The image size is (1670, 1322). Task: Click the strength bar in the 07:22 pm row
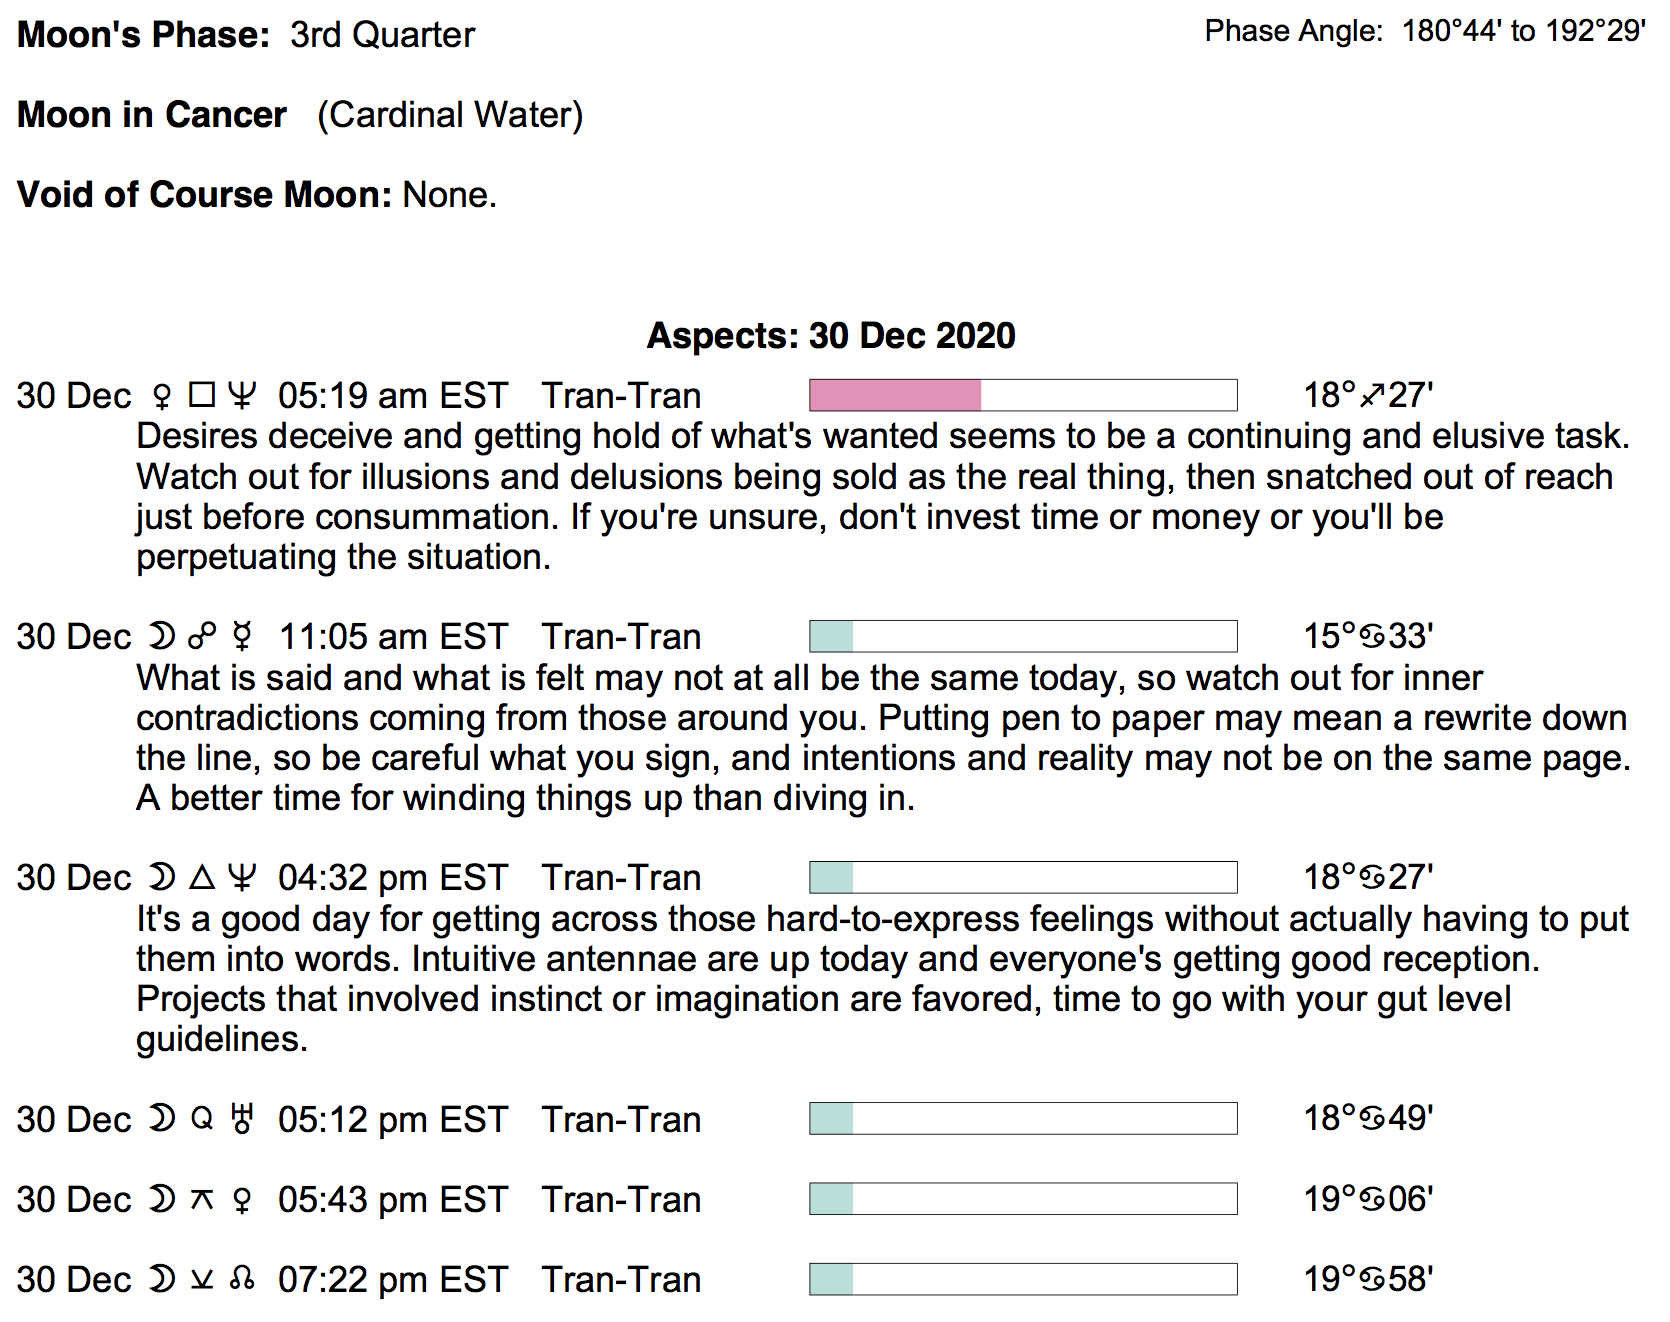tap(1022, 1279)
